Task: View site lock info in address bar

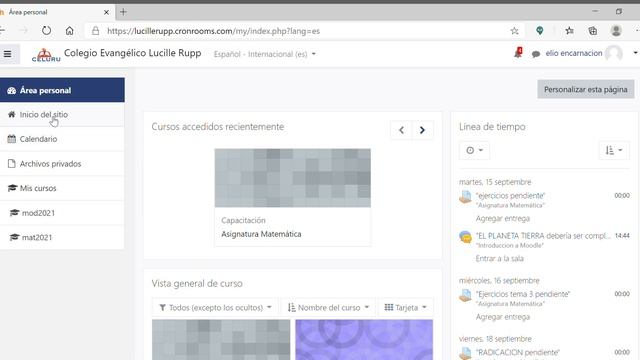Action: 96,31
